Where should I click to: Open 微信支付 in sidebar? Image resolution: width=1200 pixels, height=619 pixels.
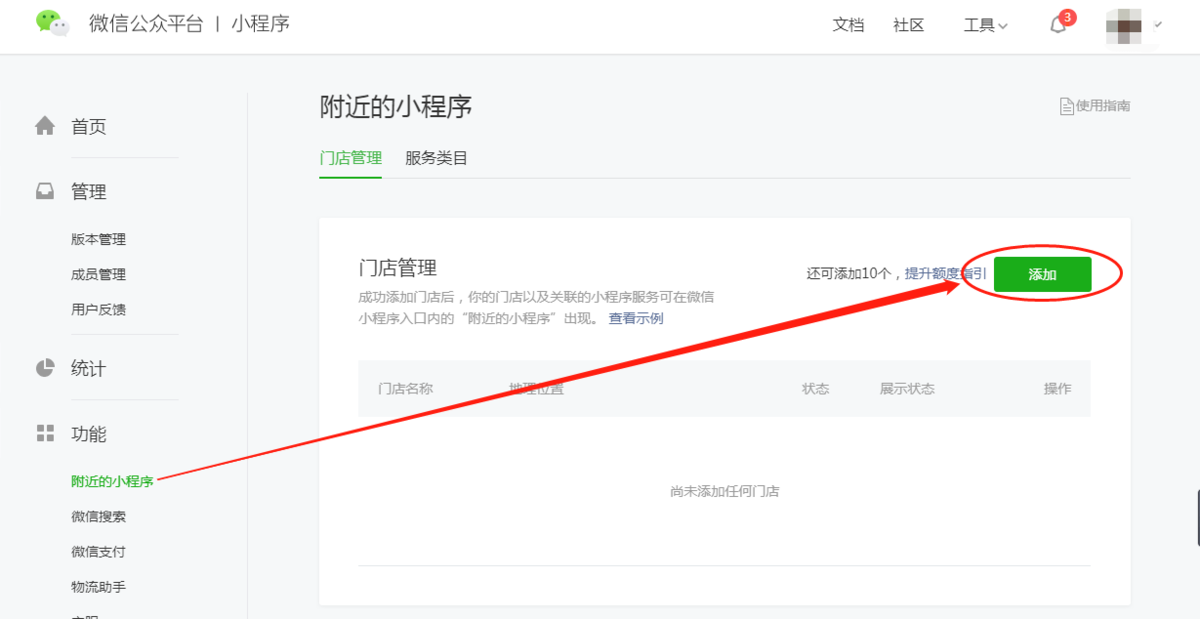point(98,551)
